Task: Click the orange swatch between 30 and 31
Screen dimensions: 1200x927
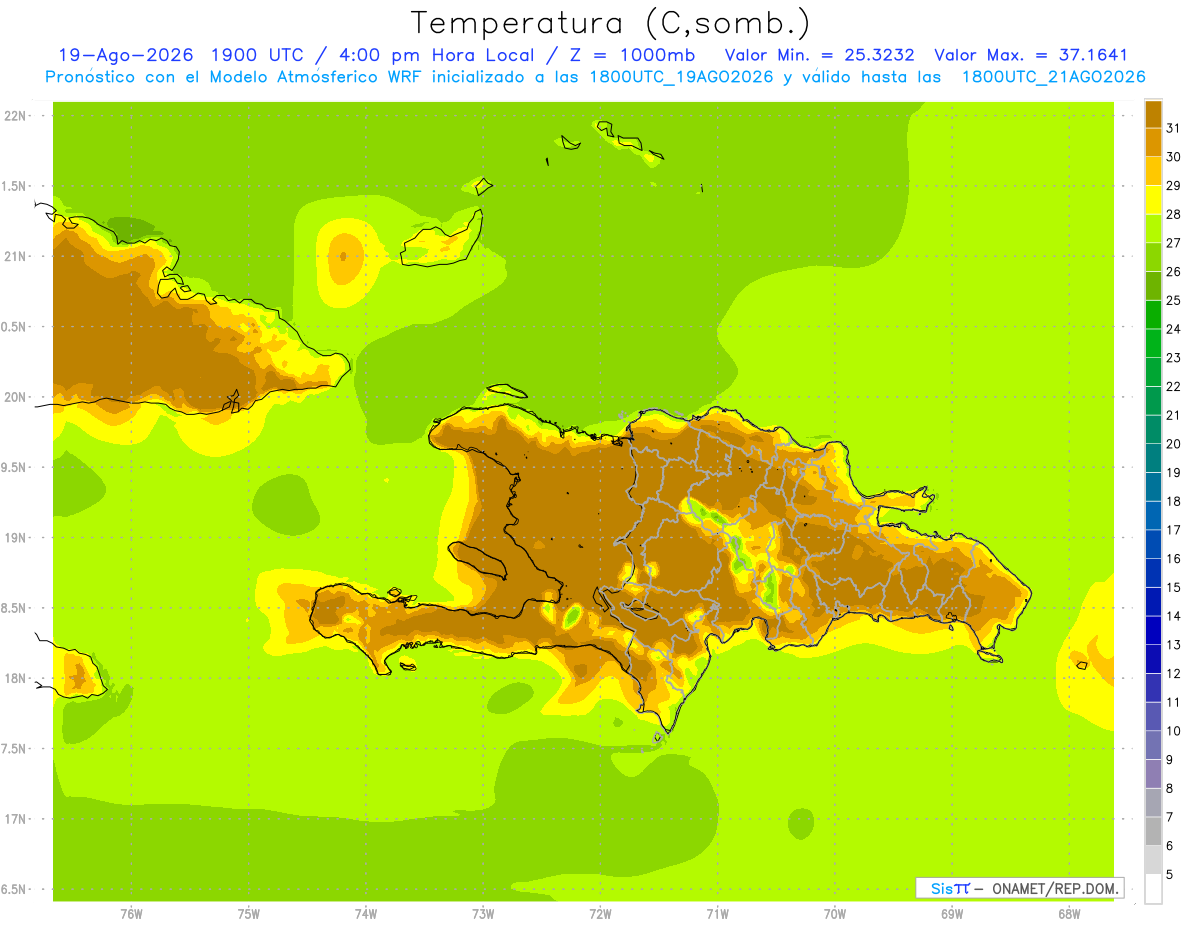Action: (x=1153, y=143)
